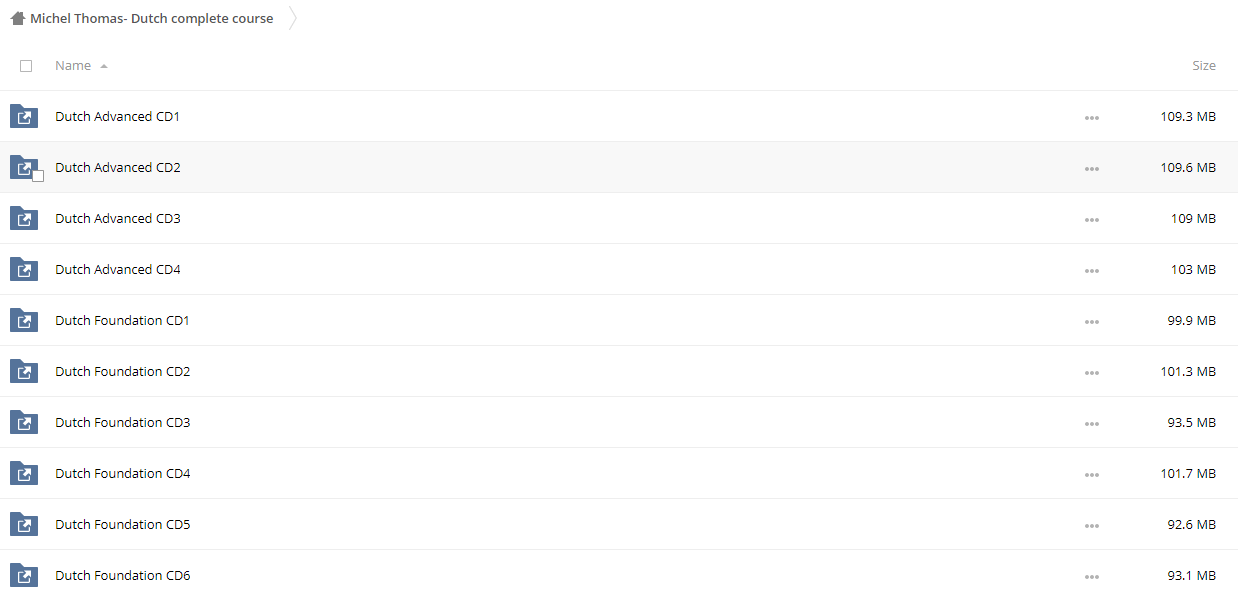Click the Dutch Foundation CD6 folder icon

24,576
